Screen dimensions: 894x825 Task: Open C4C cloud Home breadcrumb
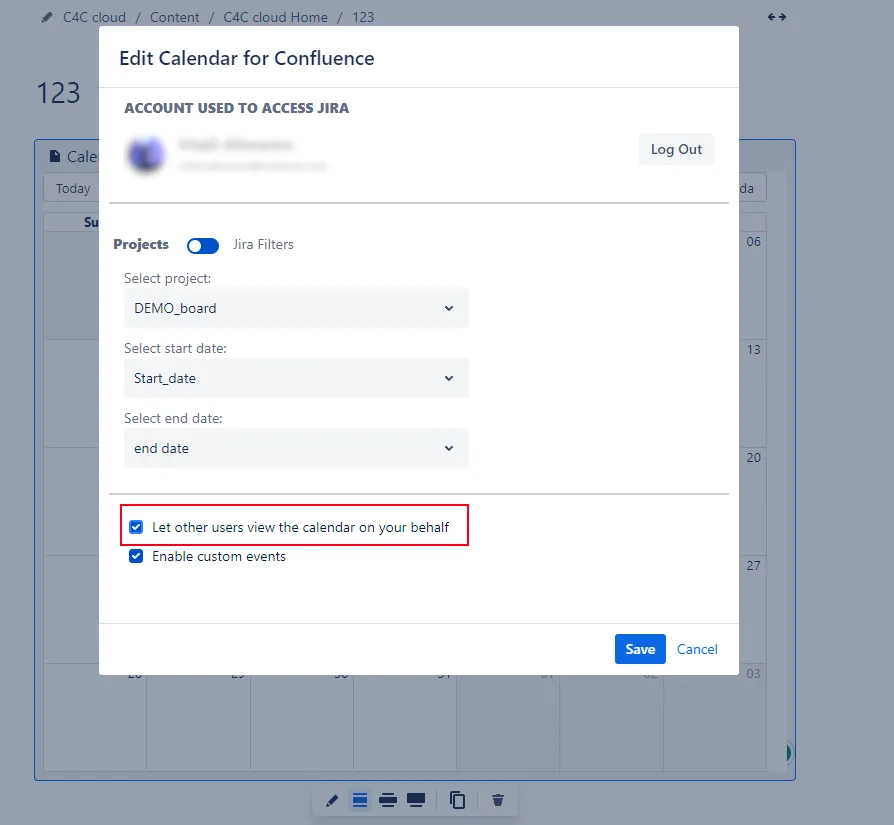coord(275,18)
